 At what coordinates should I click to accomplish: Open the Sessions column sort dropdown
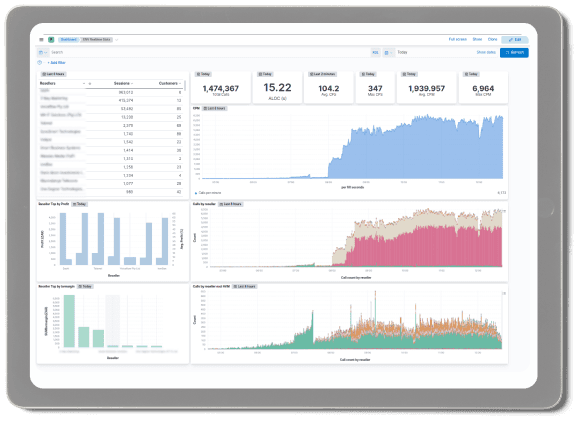tap(132, 84)
